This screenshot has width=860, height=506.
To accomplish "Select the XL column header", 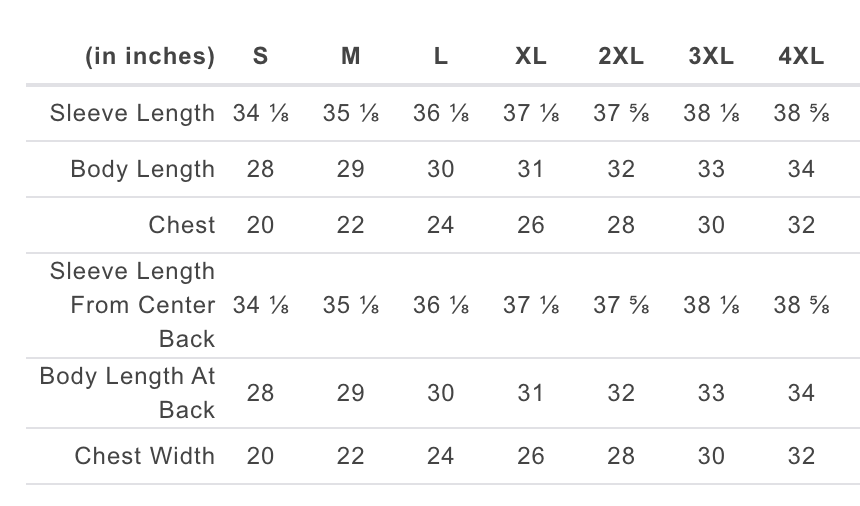I will (531, 56).
